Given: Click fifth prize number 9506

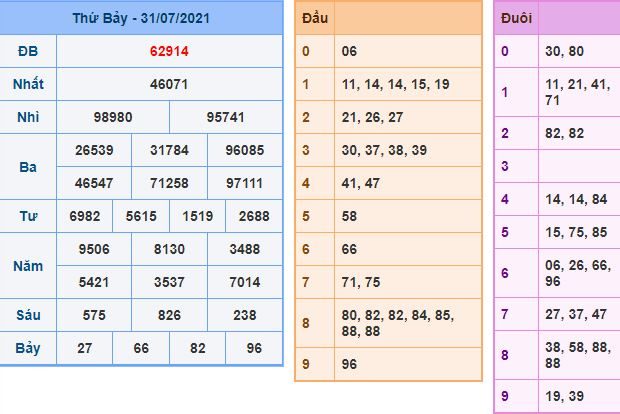Looking at the screenshot, I should 94,249.
